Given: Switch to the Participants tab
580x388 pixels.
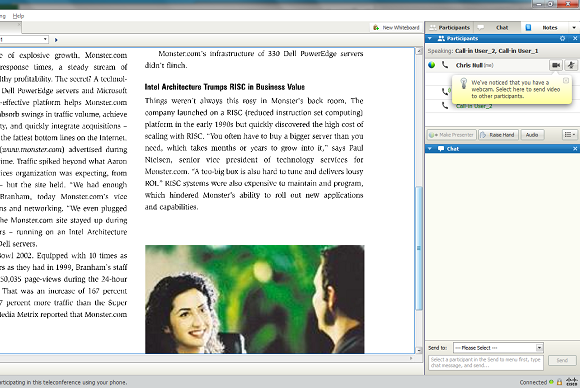Looking at the screenshot, I should click(x=449, y=27).
